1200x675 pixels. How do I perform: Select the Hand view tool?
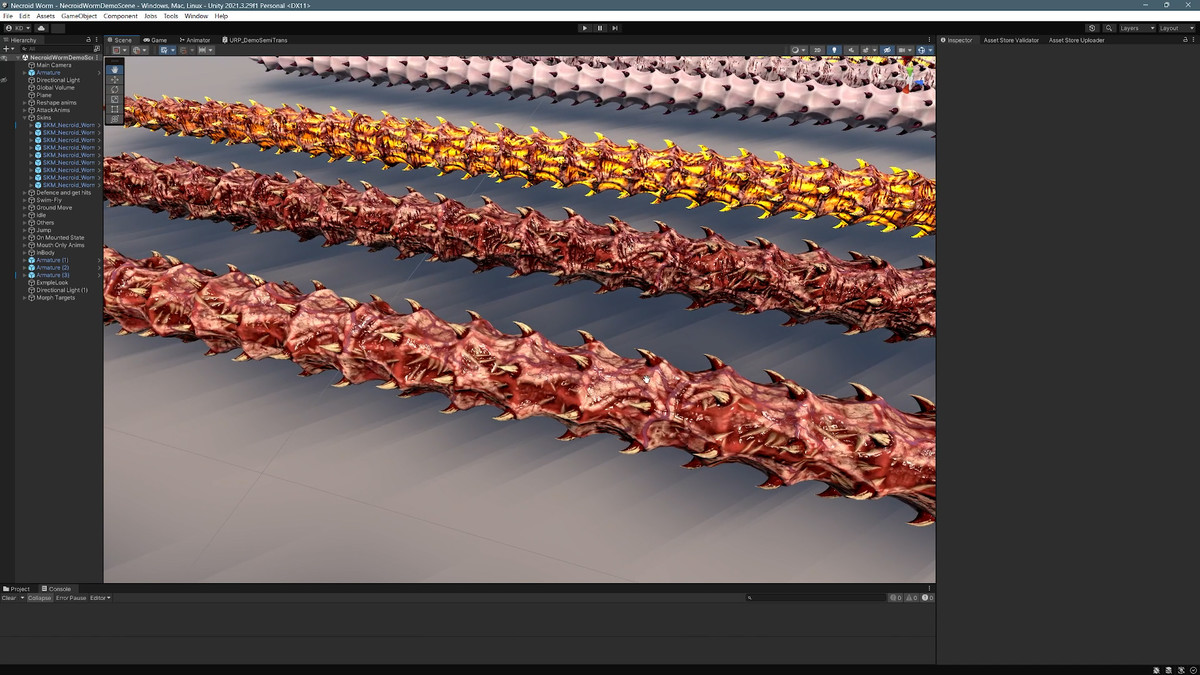[x=115, y=70]
